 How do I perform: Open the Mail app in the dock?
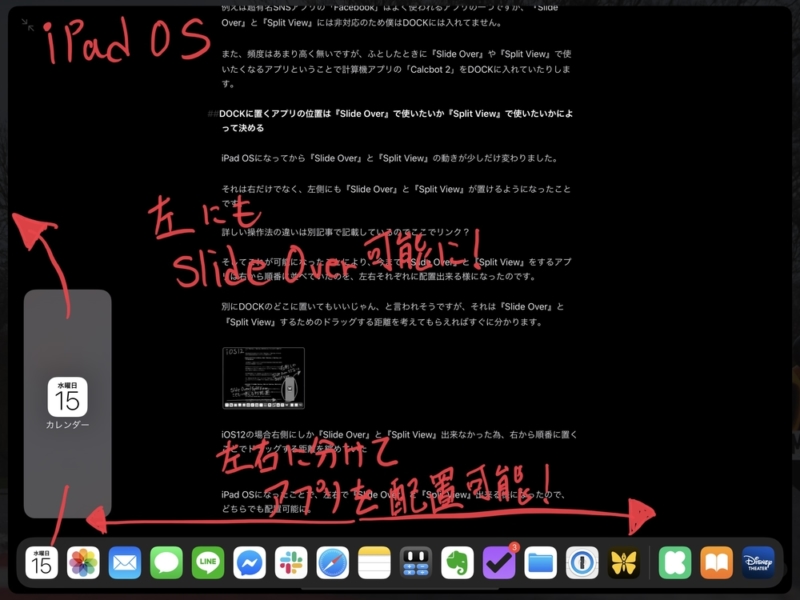click(124, 563)
